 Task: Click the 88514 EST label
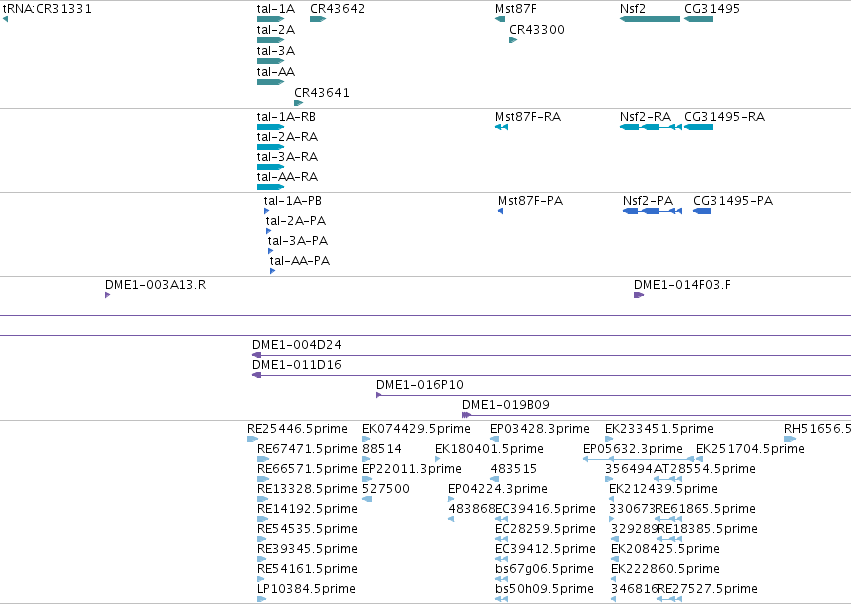coord(382,449)
